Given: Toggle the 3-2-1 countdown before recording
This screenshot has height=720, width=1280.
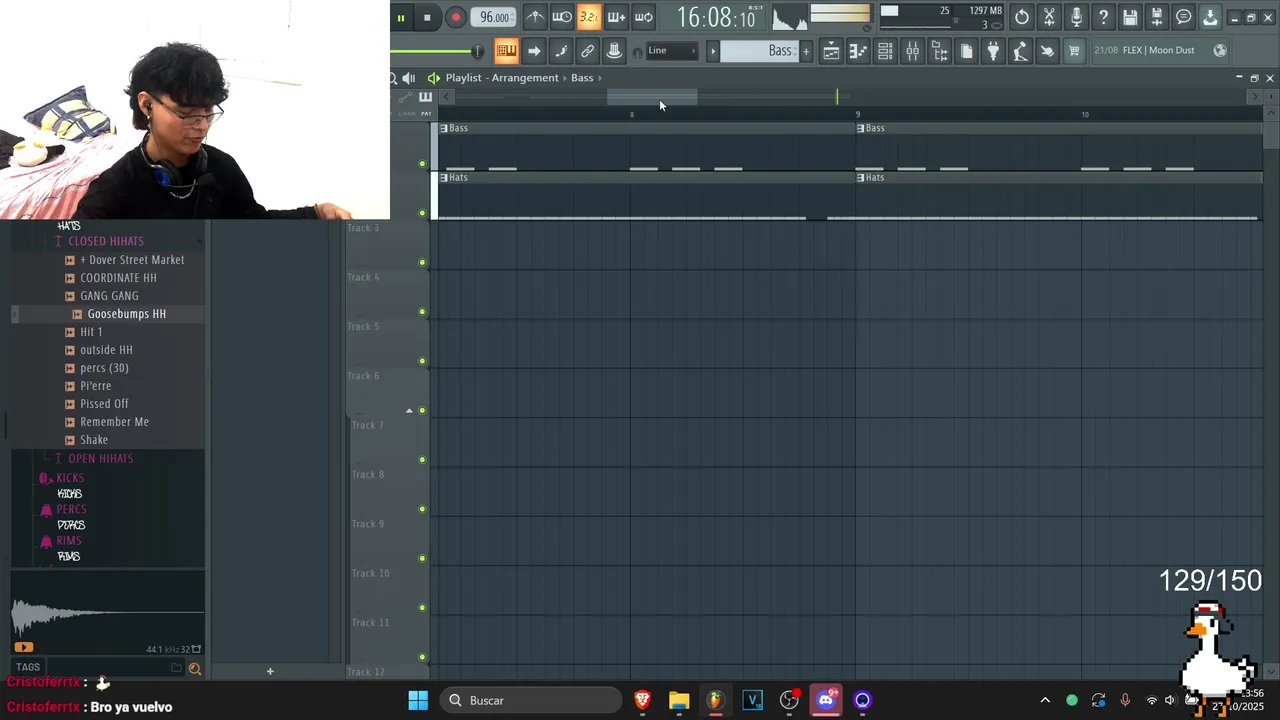Looking at the screenshot, I should click(x=589, y=17).
